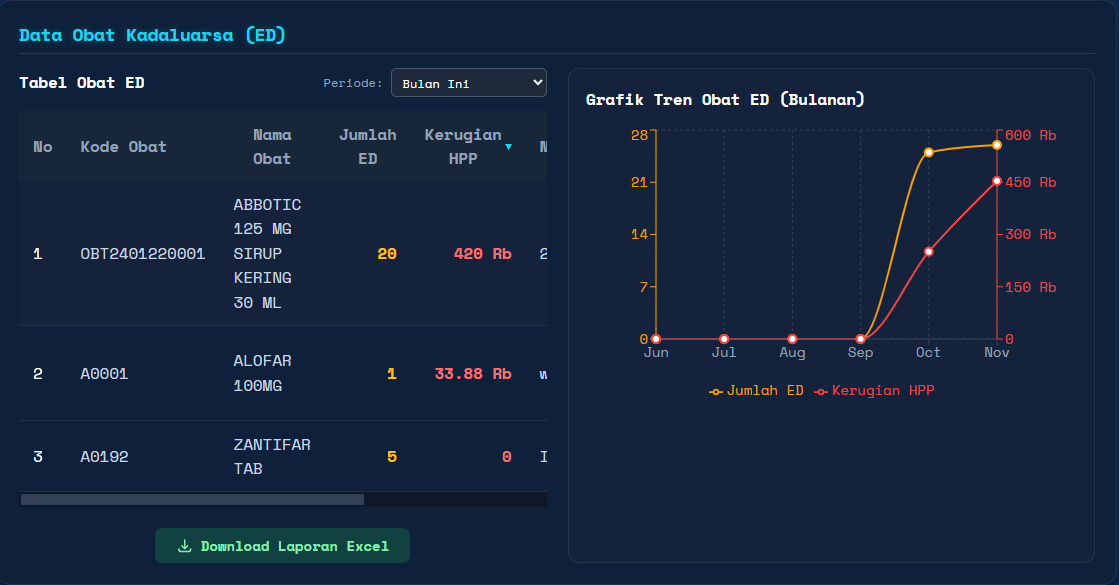Click the sort arrow beside Kerugian HPP
The image size is (1119, 585).
(x=508, y=147)
